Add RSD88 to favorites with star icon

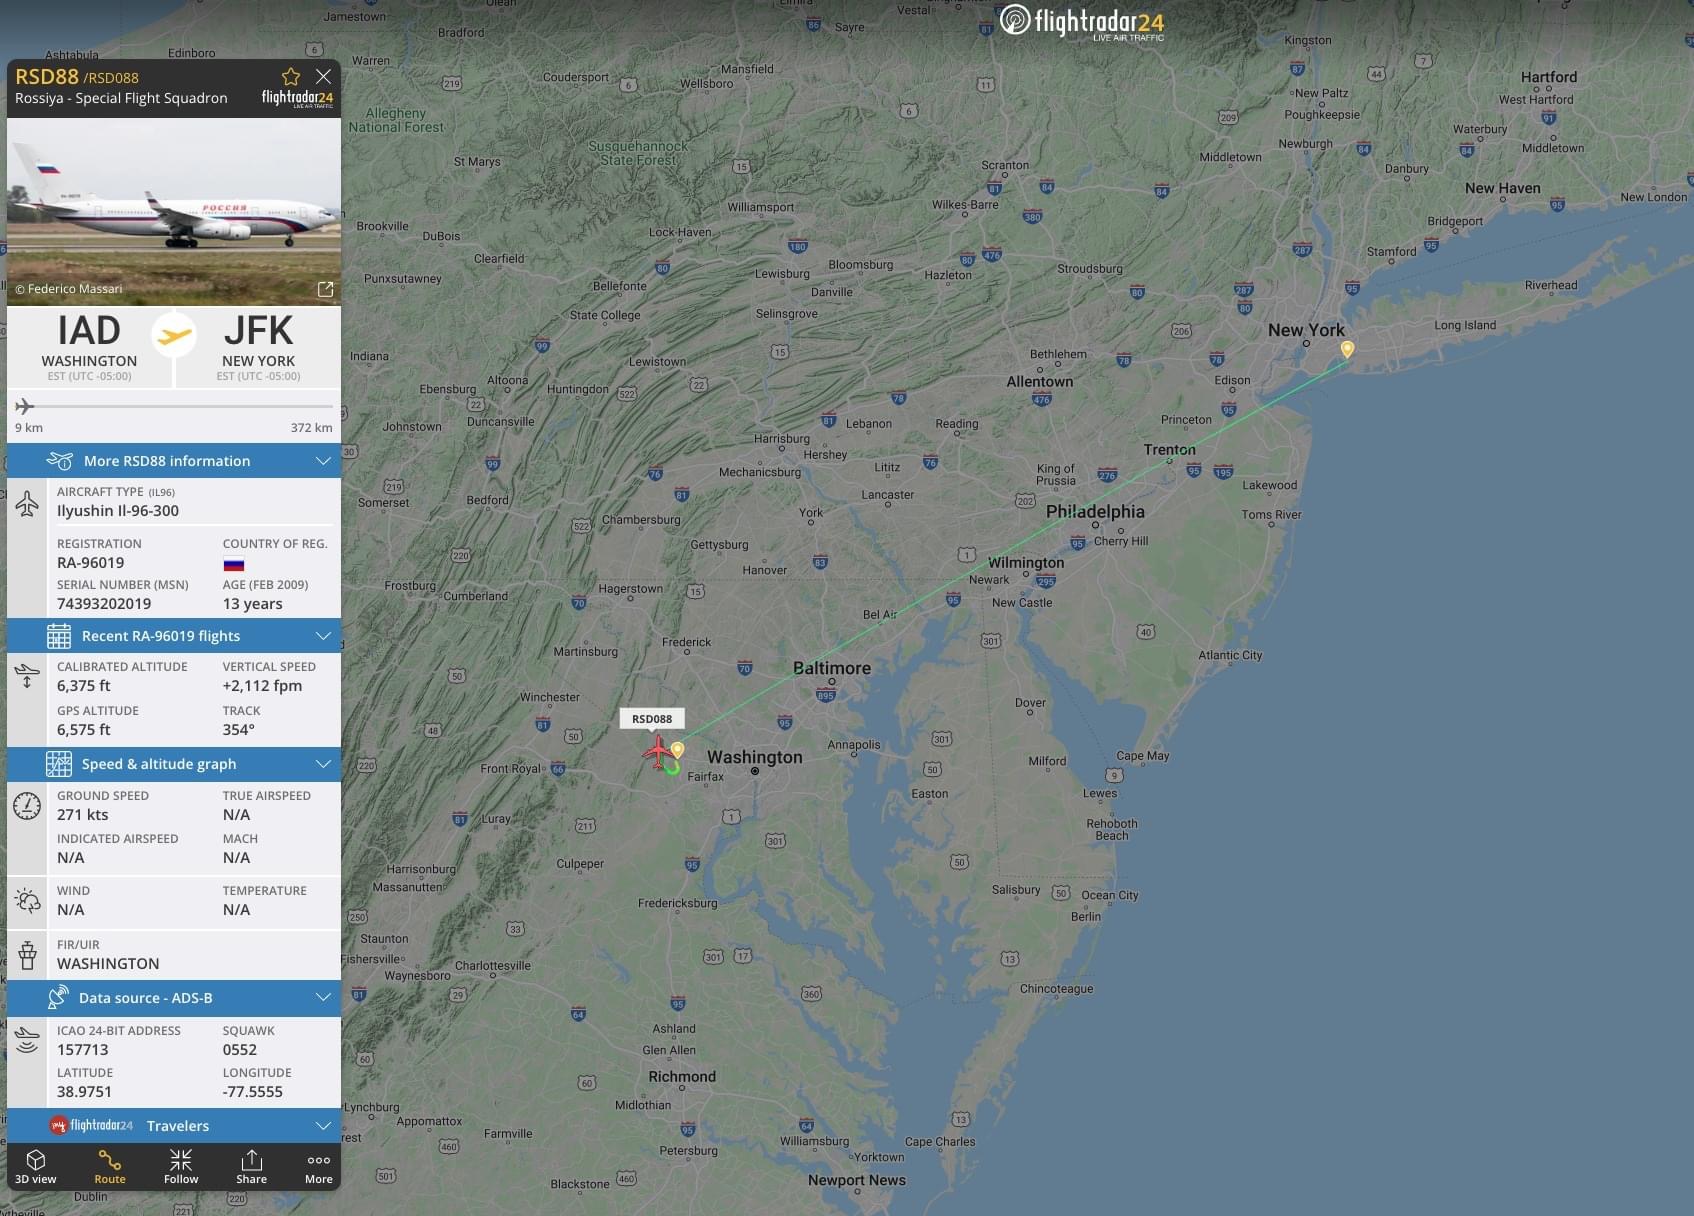tap(291, 77)
